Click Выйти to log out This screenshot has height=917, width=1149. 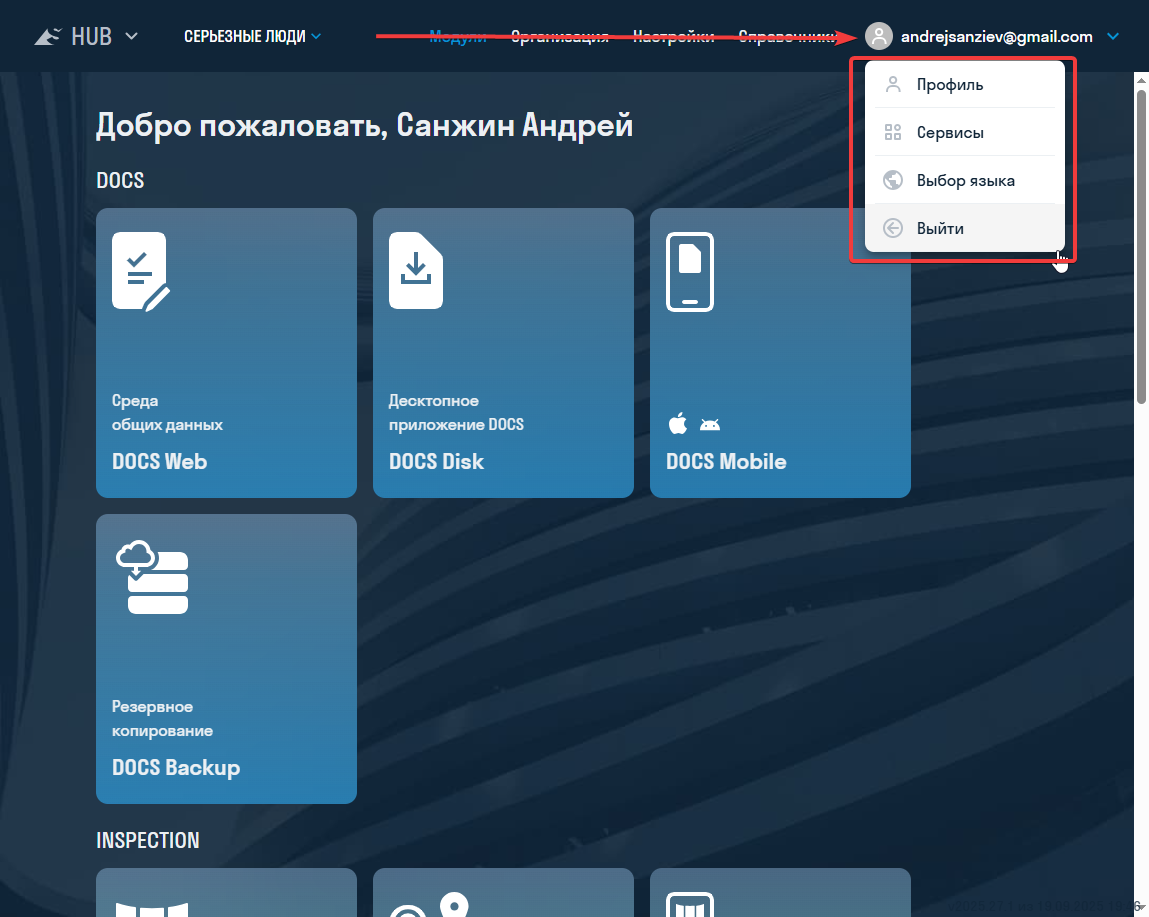tap(940, 229)
